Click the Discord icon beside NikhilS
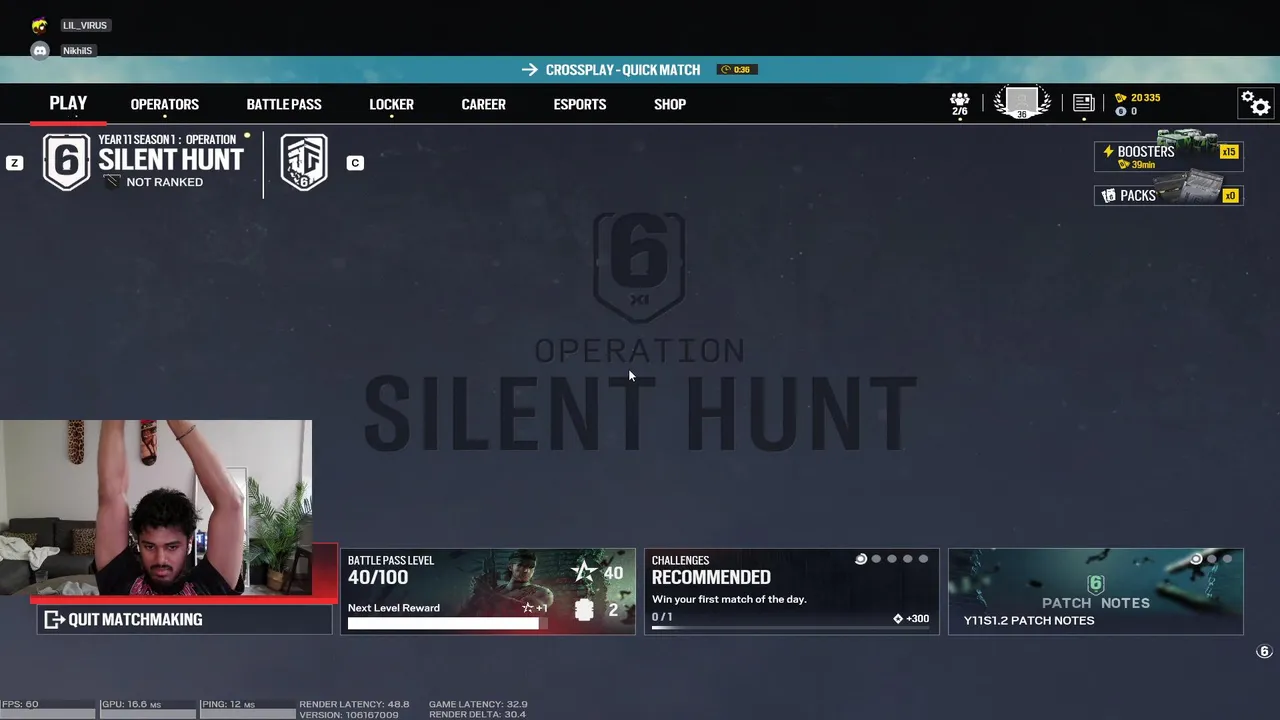This screenshot has width=1280, height=720. 40,51
